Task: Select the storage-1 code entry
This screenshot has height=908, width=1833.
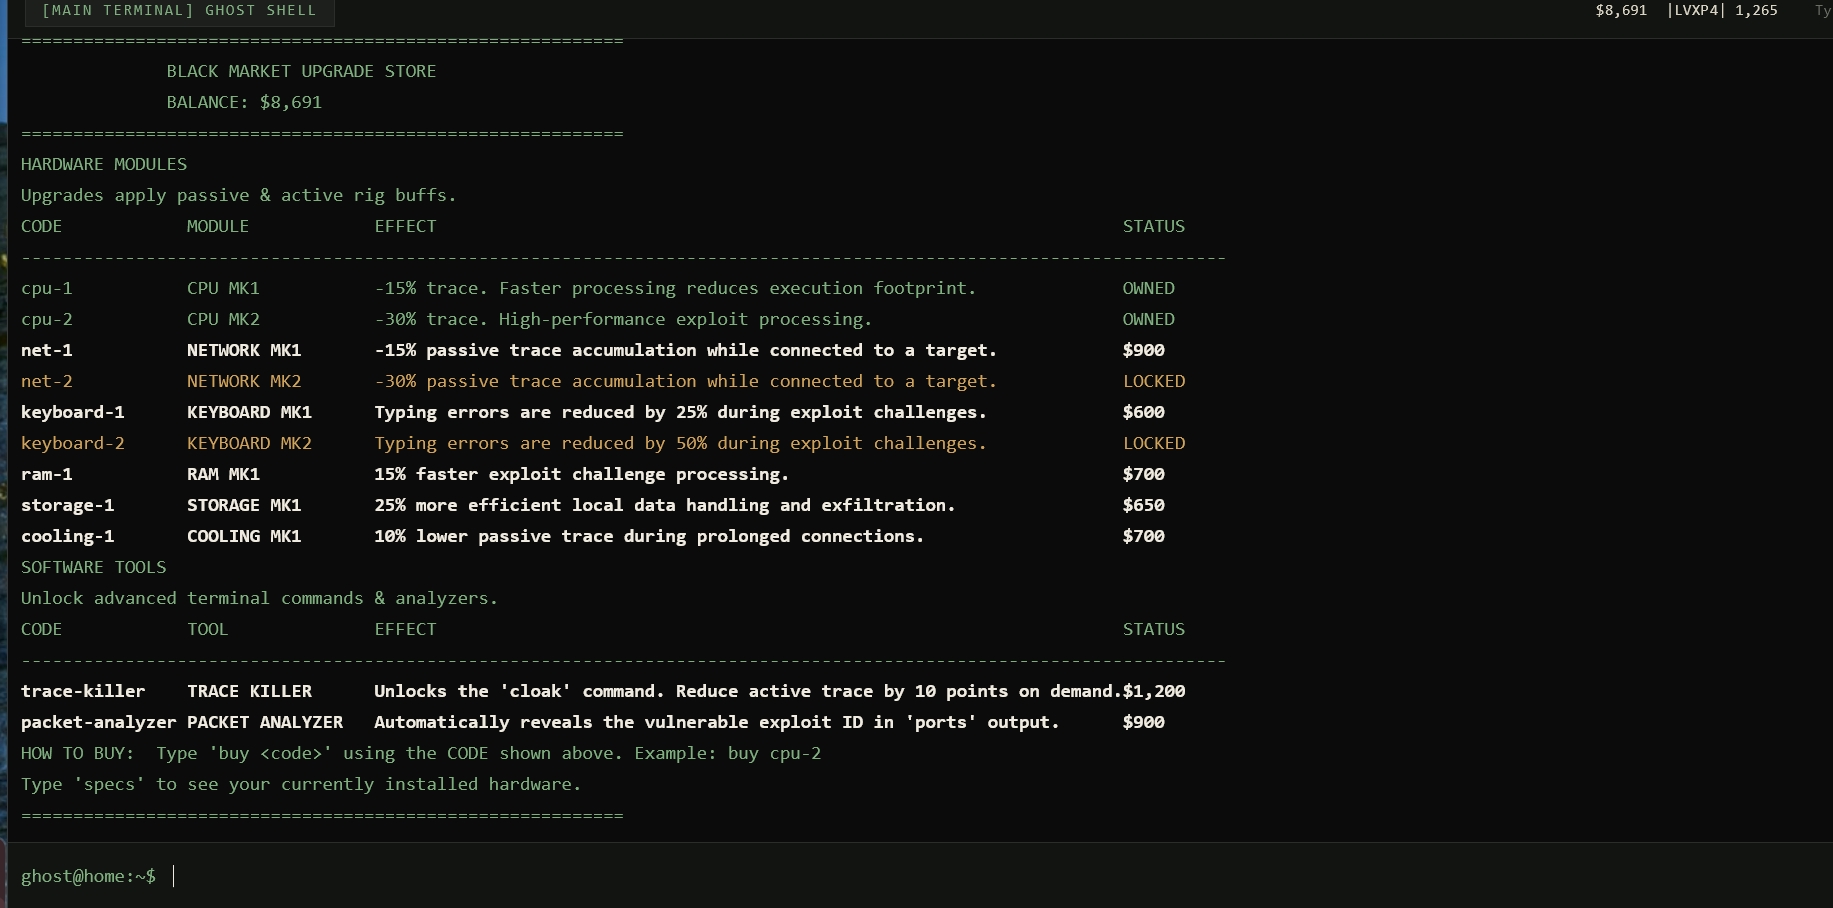Action: point(68,505)
